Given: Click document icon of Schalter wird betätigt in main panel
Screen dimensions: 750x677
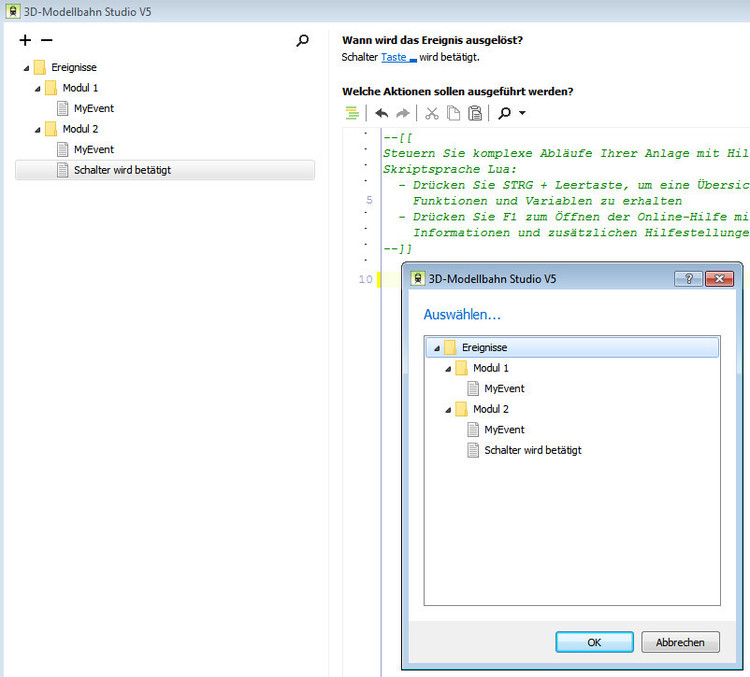Looking at the screenshot, I should click(x=62, y=170).
